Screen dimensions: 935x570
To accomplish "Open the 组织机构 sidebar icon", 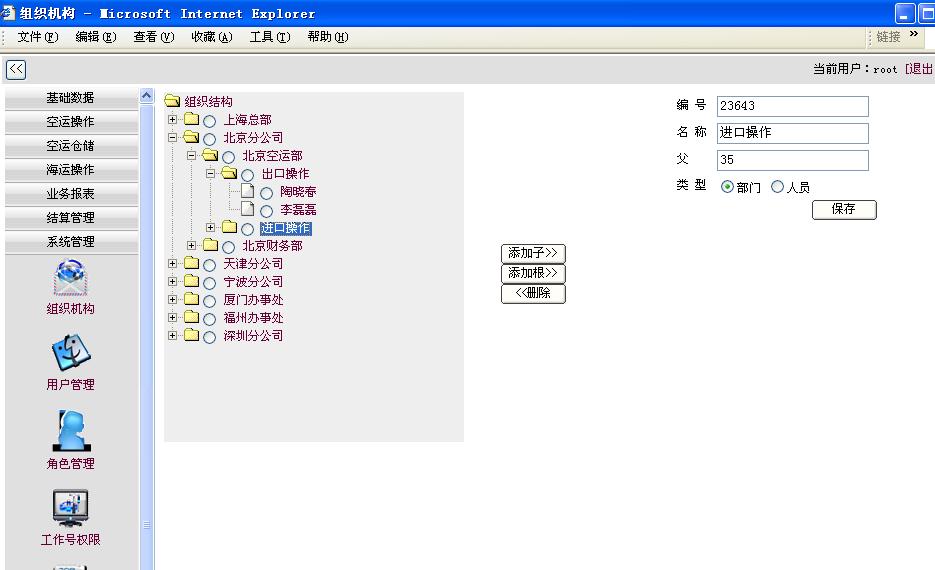I will coord(70,277).
